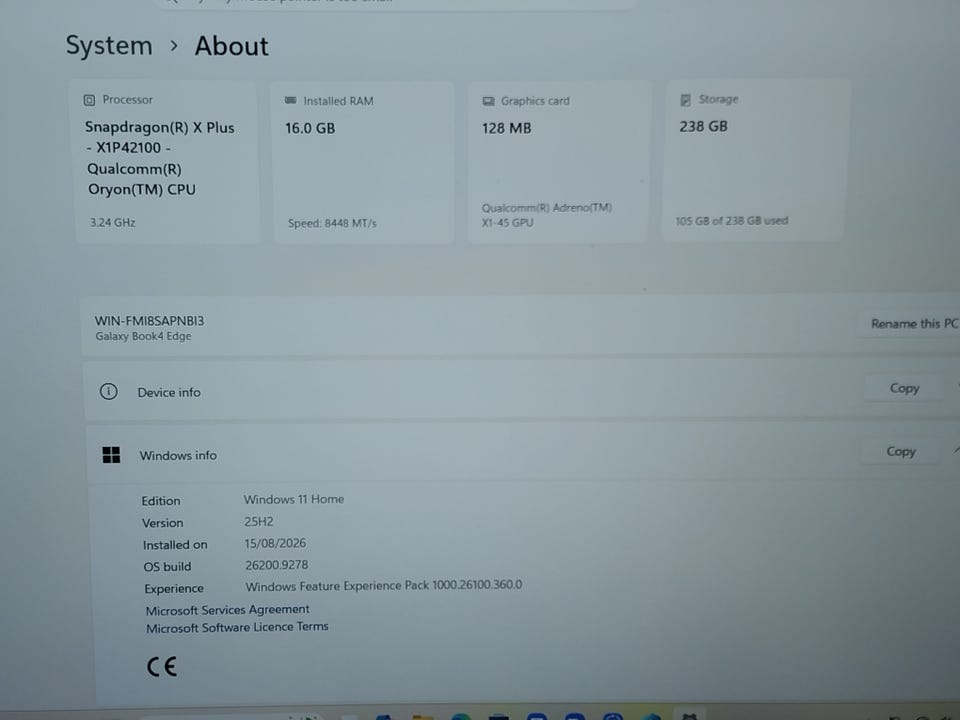Select the Speed: 8448 MT/s text

332,223
